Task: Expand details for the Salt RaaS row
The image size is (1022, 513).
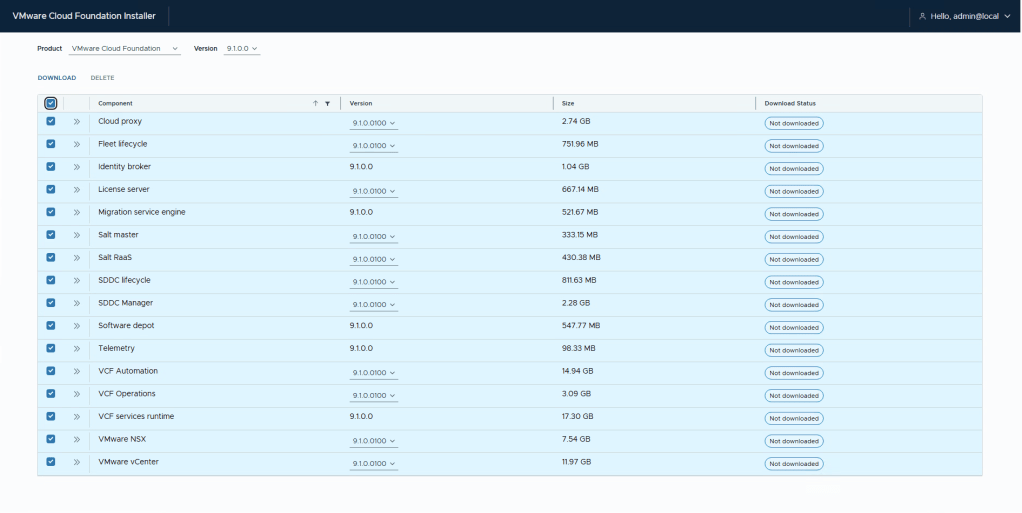Action: (76, 258)
